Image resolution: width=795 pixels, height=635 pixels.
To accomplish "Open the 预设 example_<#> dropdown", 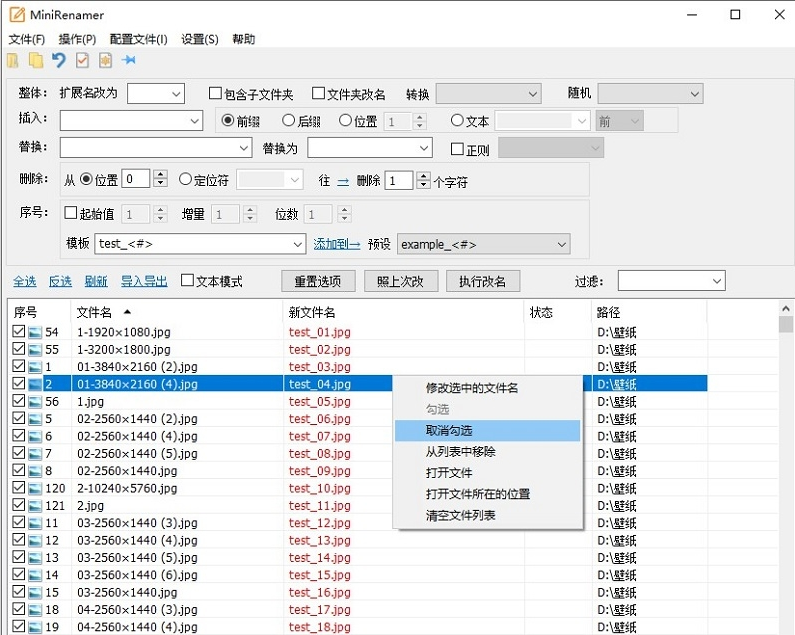I will tap(561, 244).
